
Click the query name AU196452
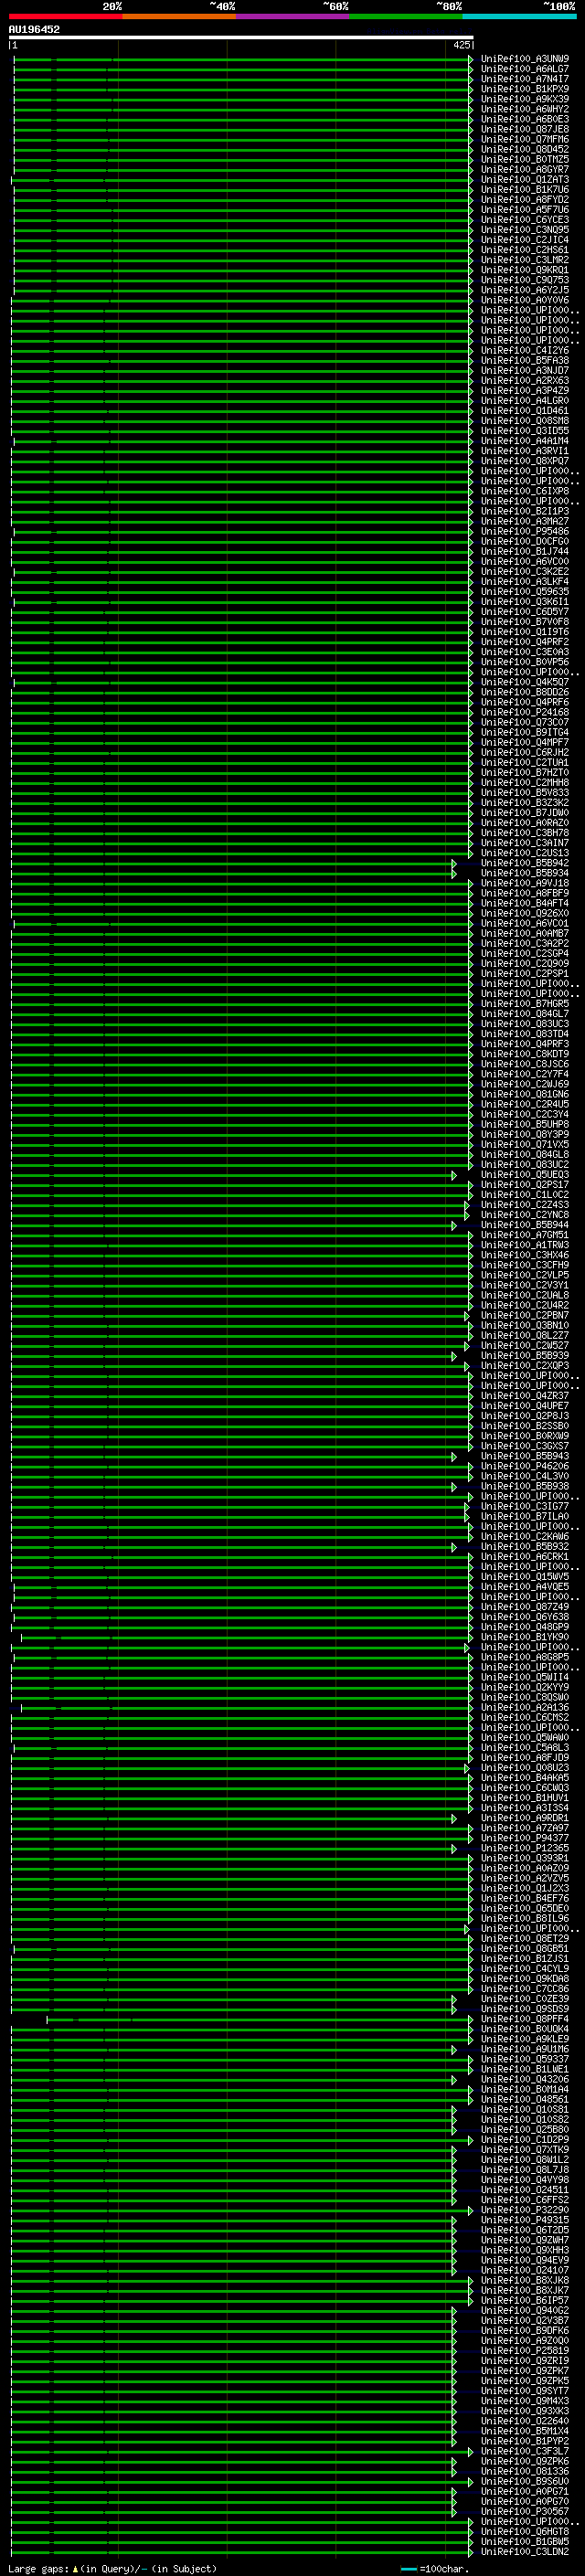click(34, 30)
